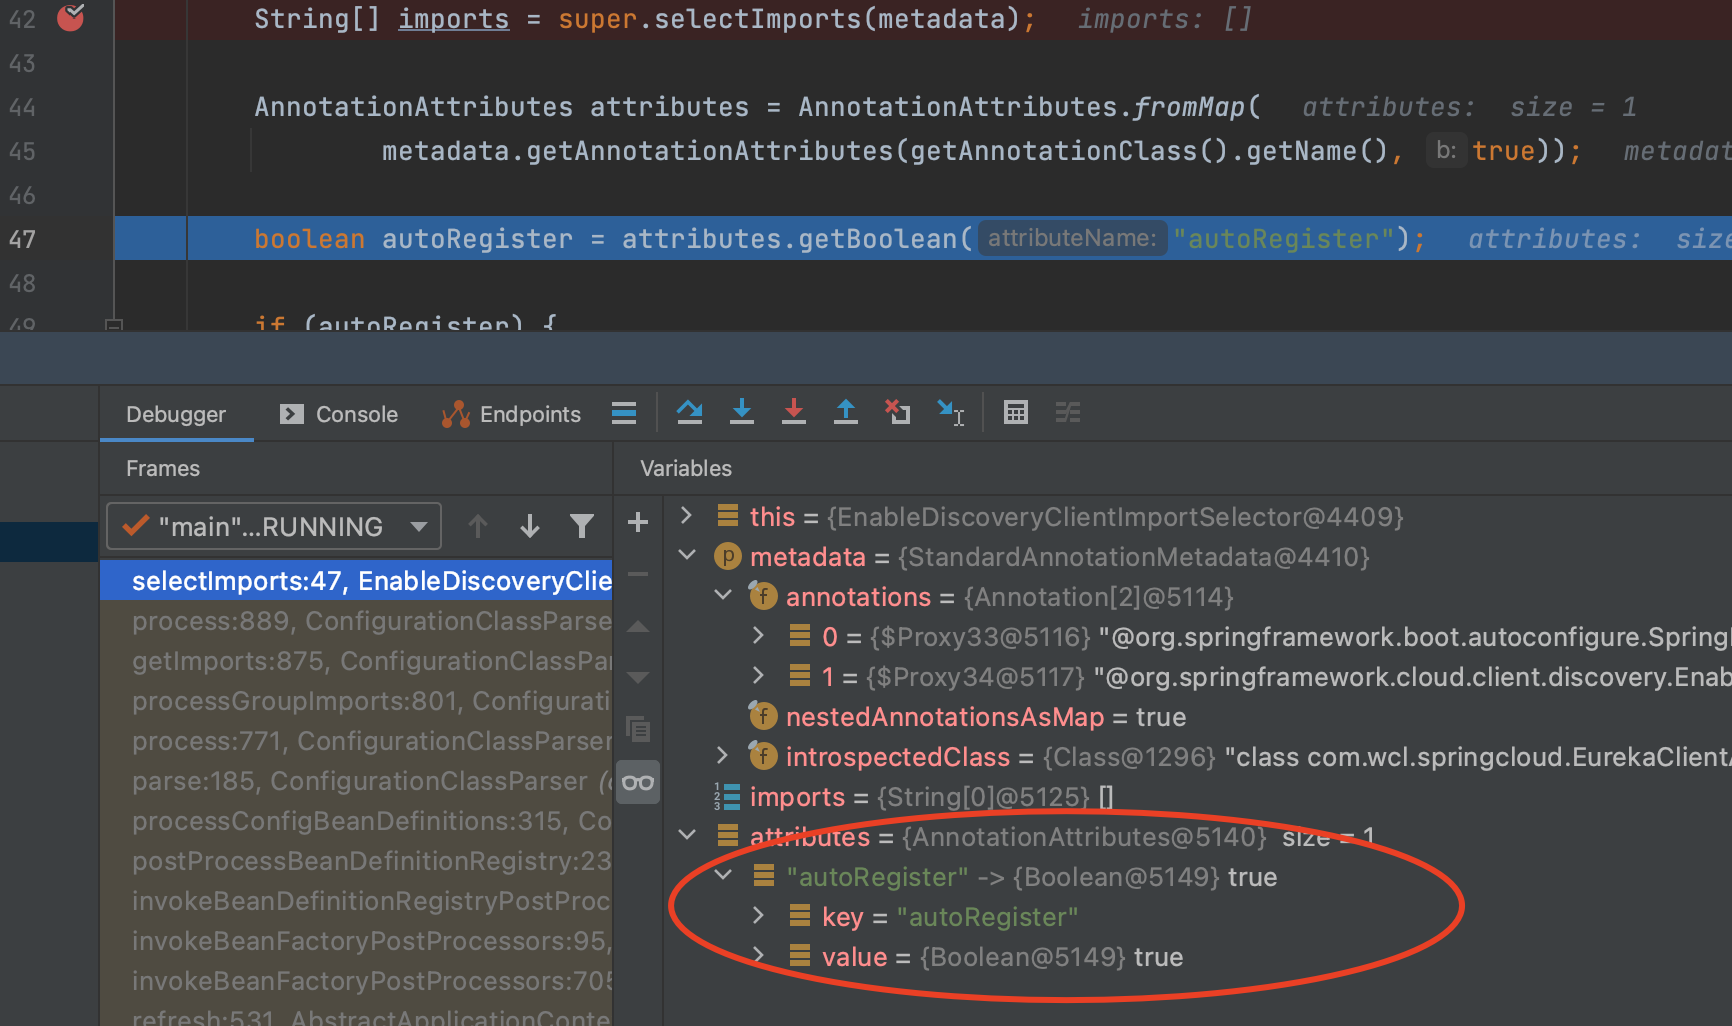The height and width of the screenshot is (1026, 1732).
Task: Expand the 'this' variable node
Action: click(x=686, y=516)
